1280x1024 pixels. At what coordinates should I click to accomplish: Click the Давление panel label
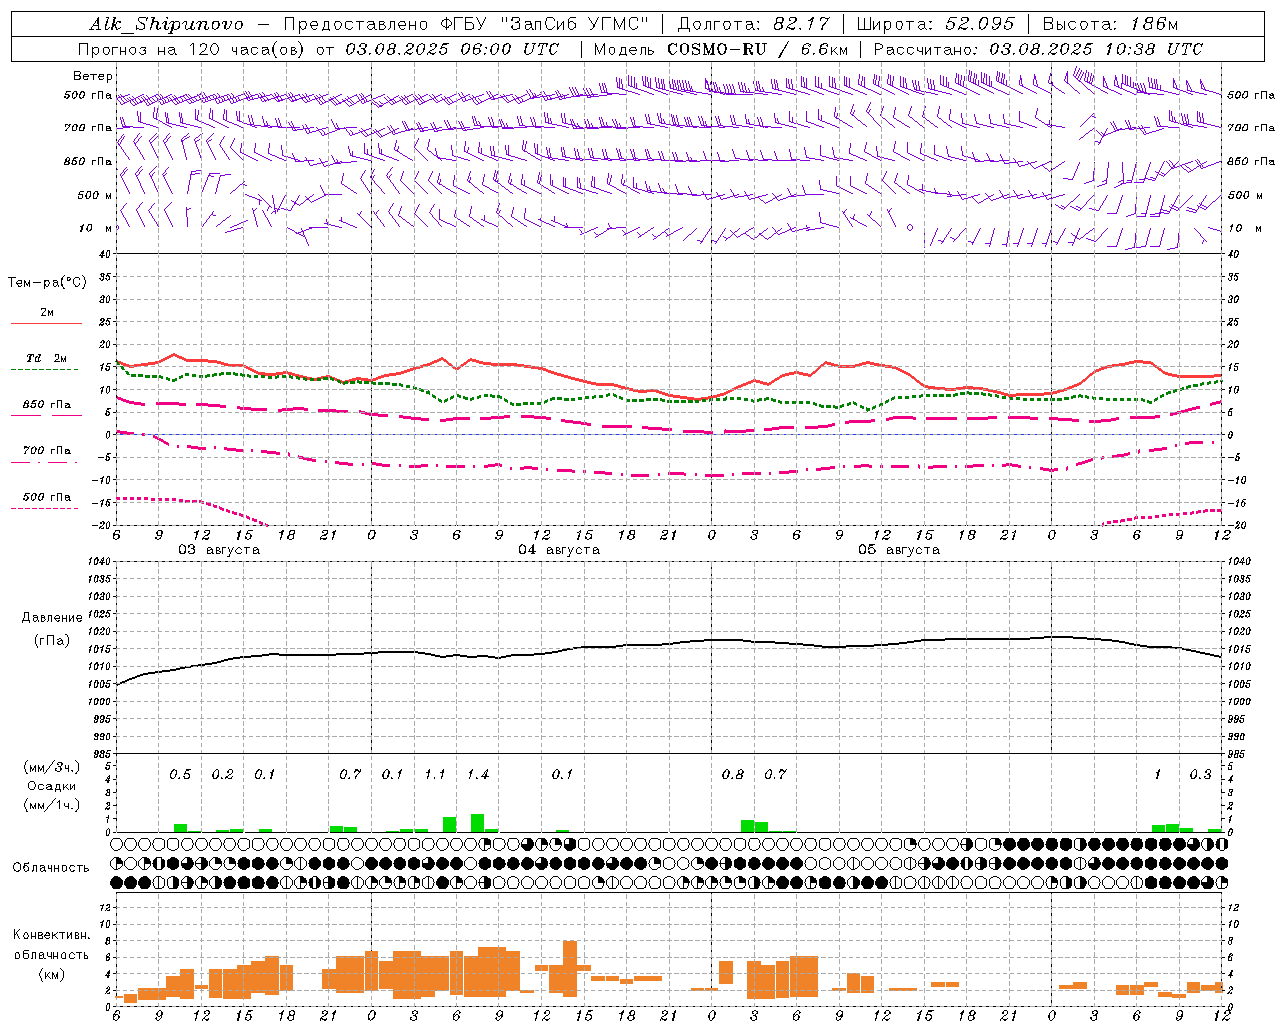[51, 618]
